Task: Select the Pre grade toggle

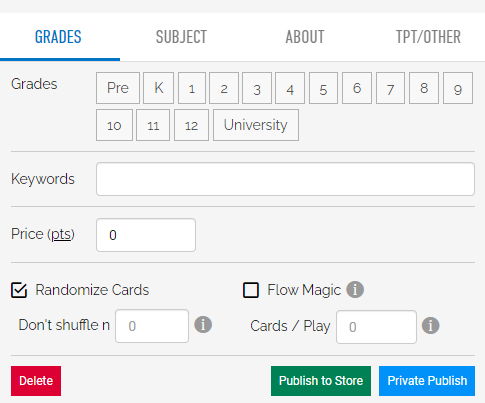Action: [118, 88]
